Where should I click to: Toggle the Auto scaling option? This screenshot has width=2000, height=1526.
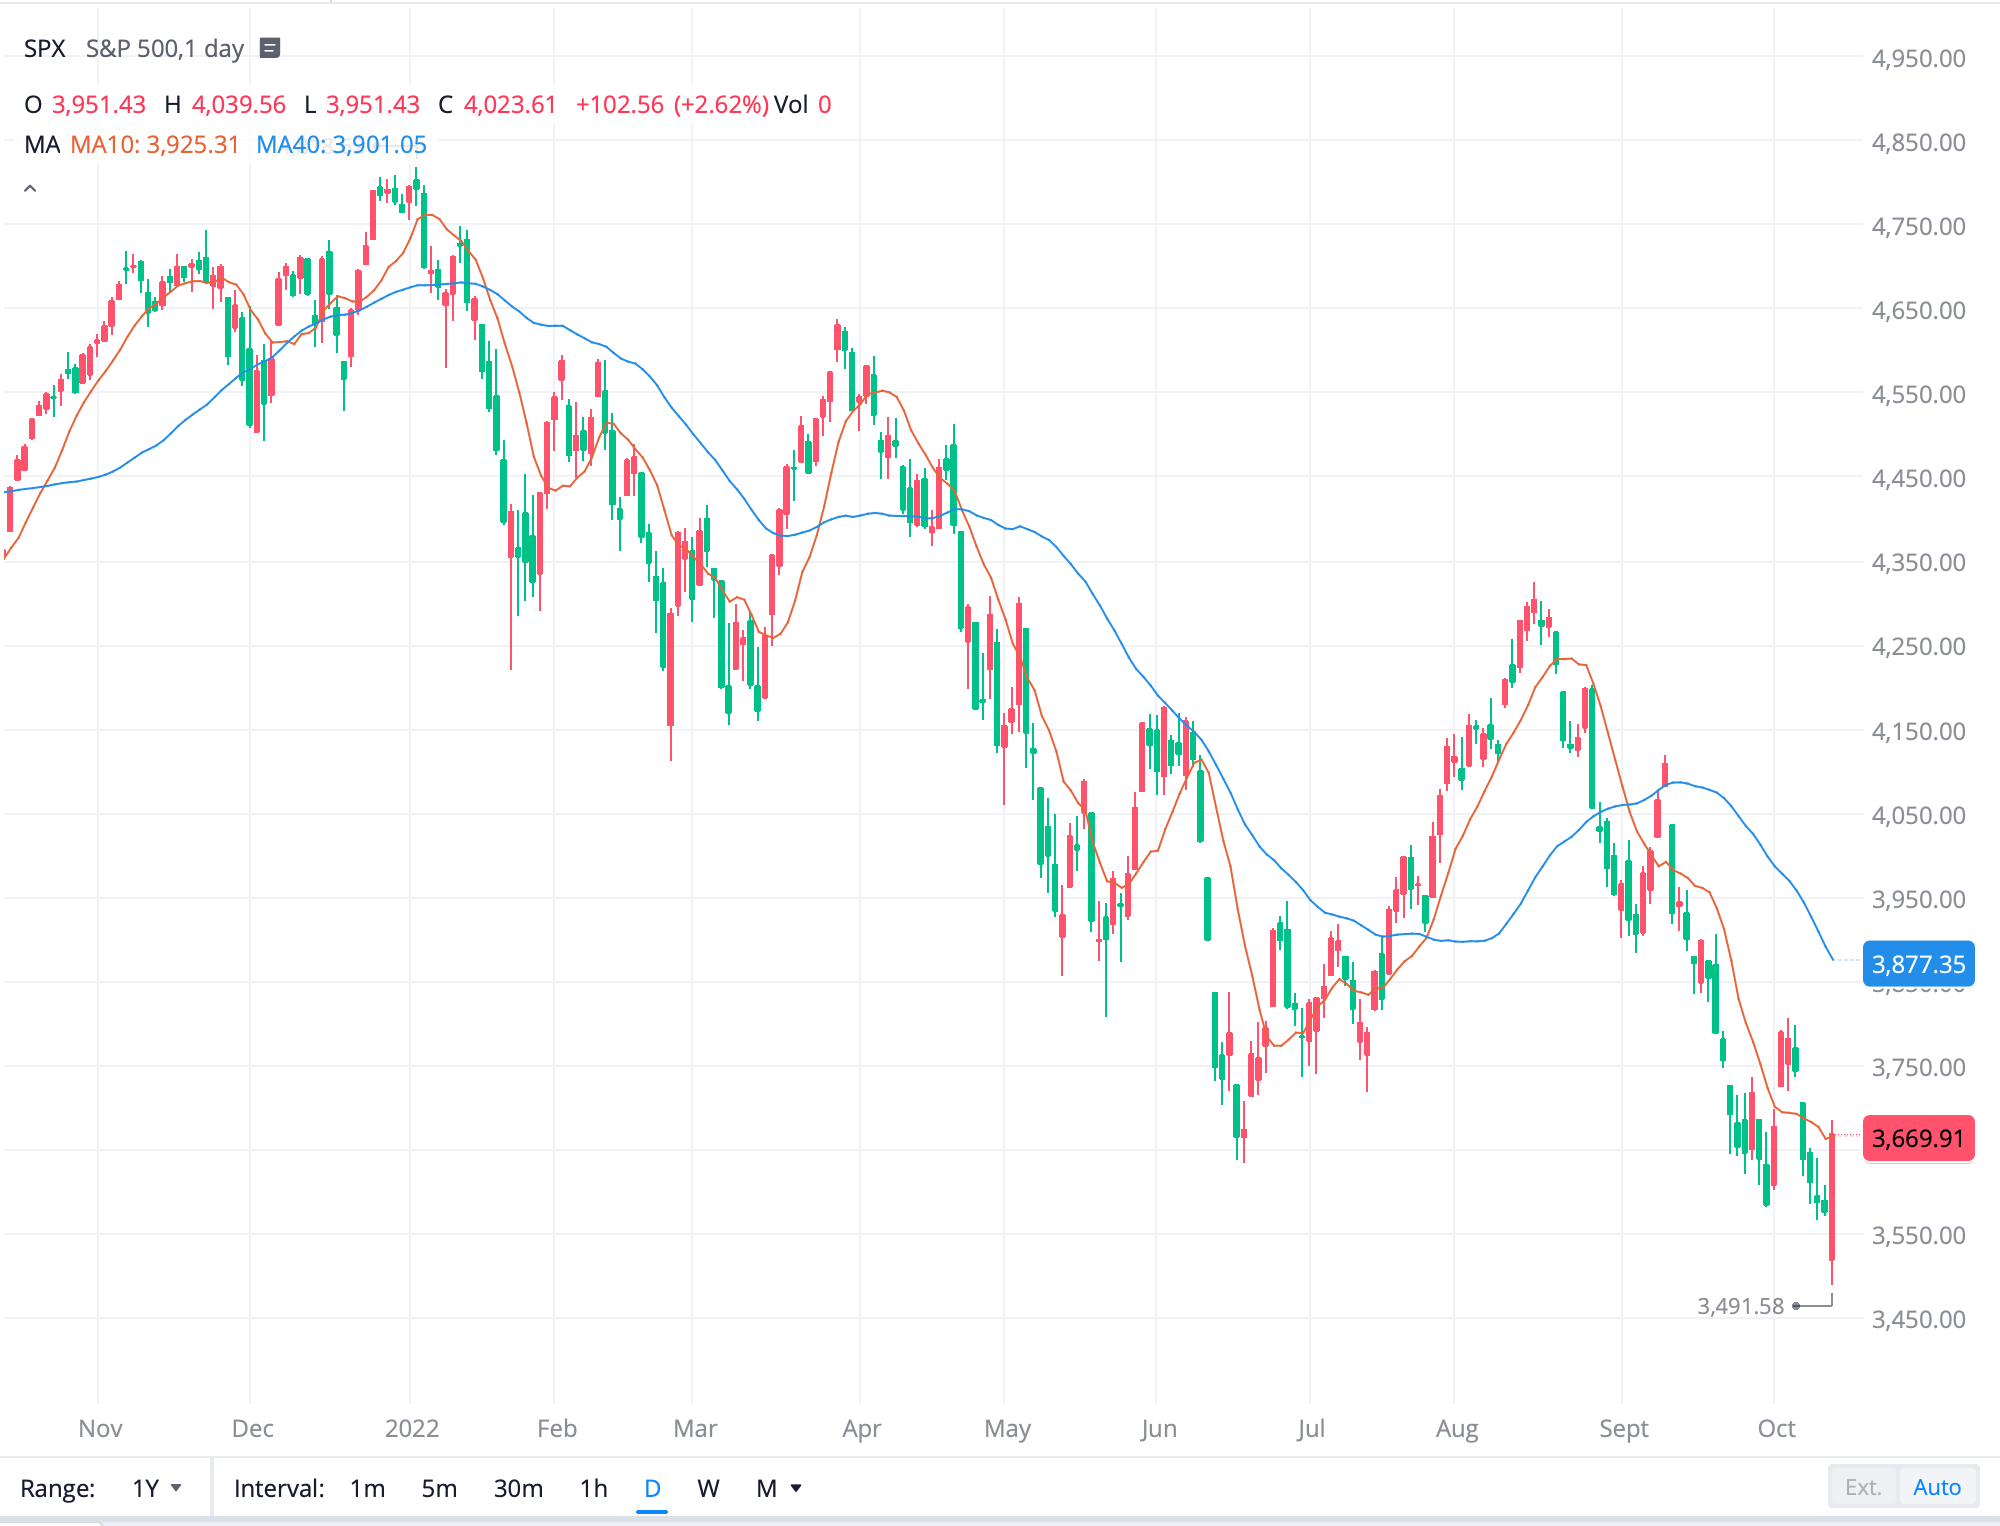(1938, 1487)
